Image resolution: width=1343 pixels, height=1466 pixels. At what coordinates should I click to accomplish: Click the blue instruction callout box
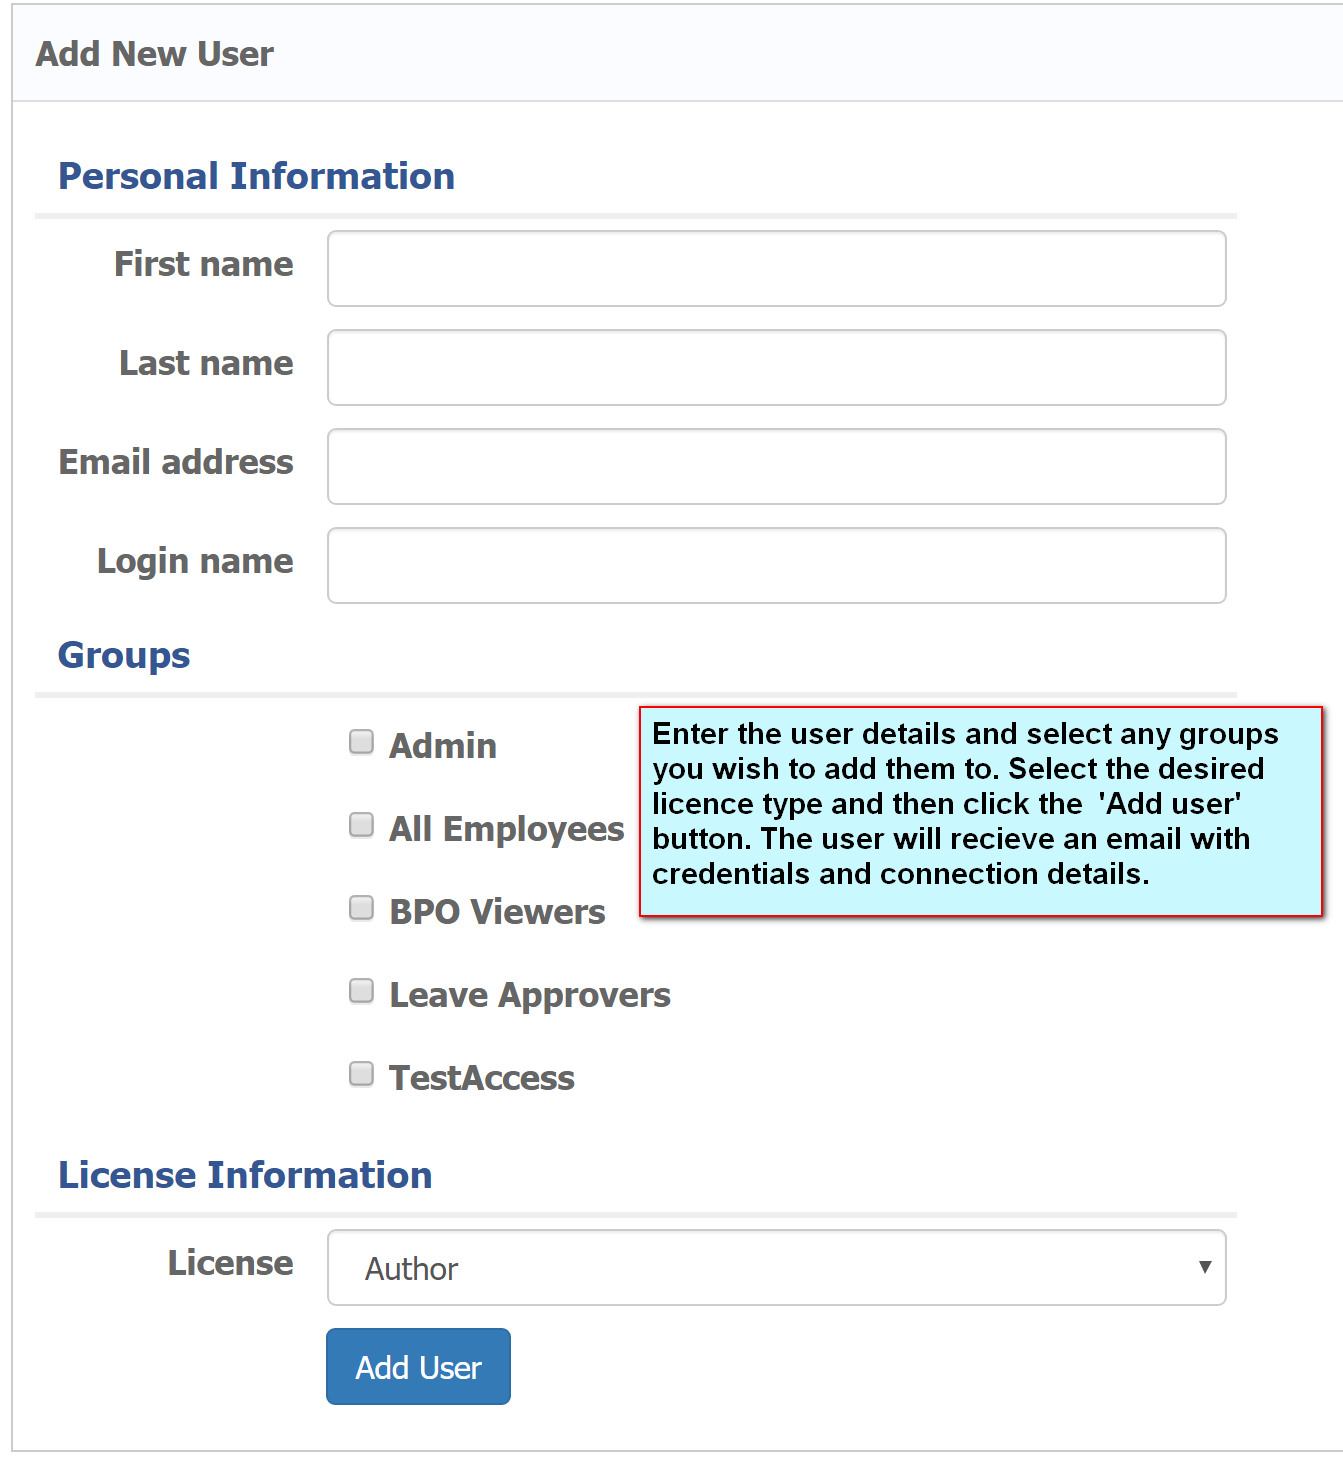coord(980,810)
